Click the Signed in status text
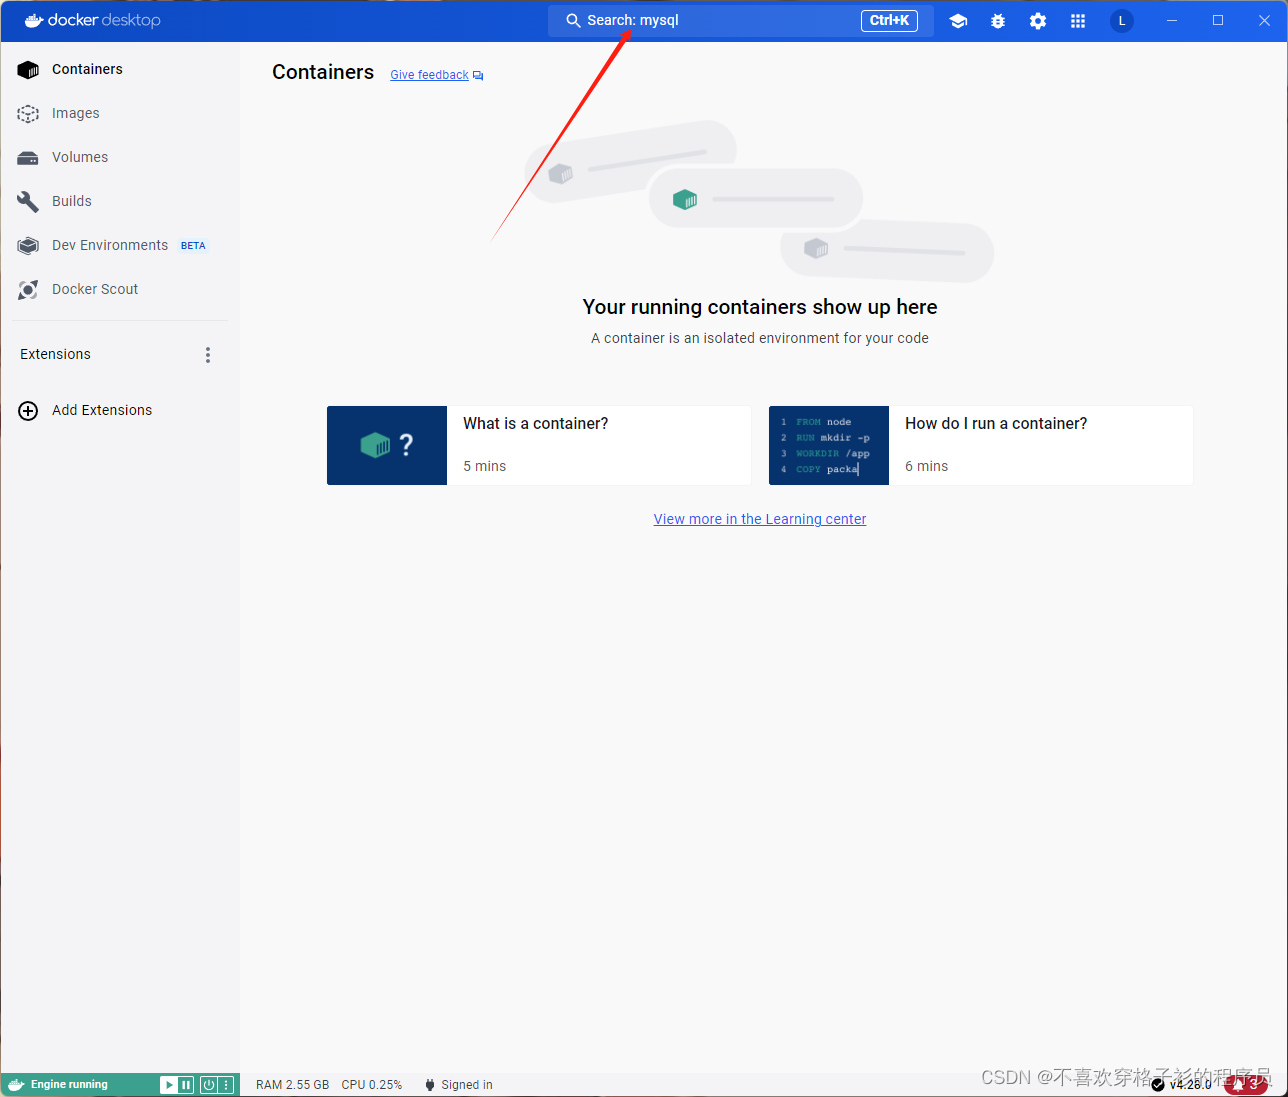The width and height of the screenshot is (1288, 1097). coord(467,1085)
